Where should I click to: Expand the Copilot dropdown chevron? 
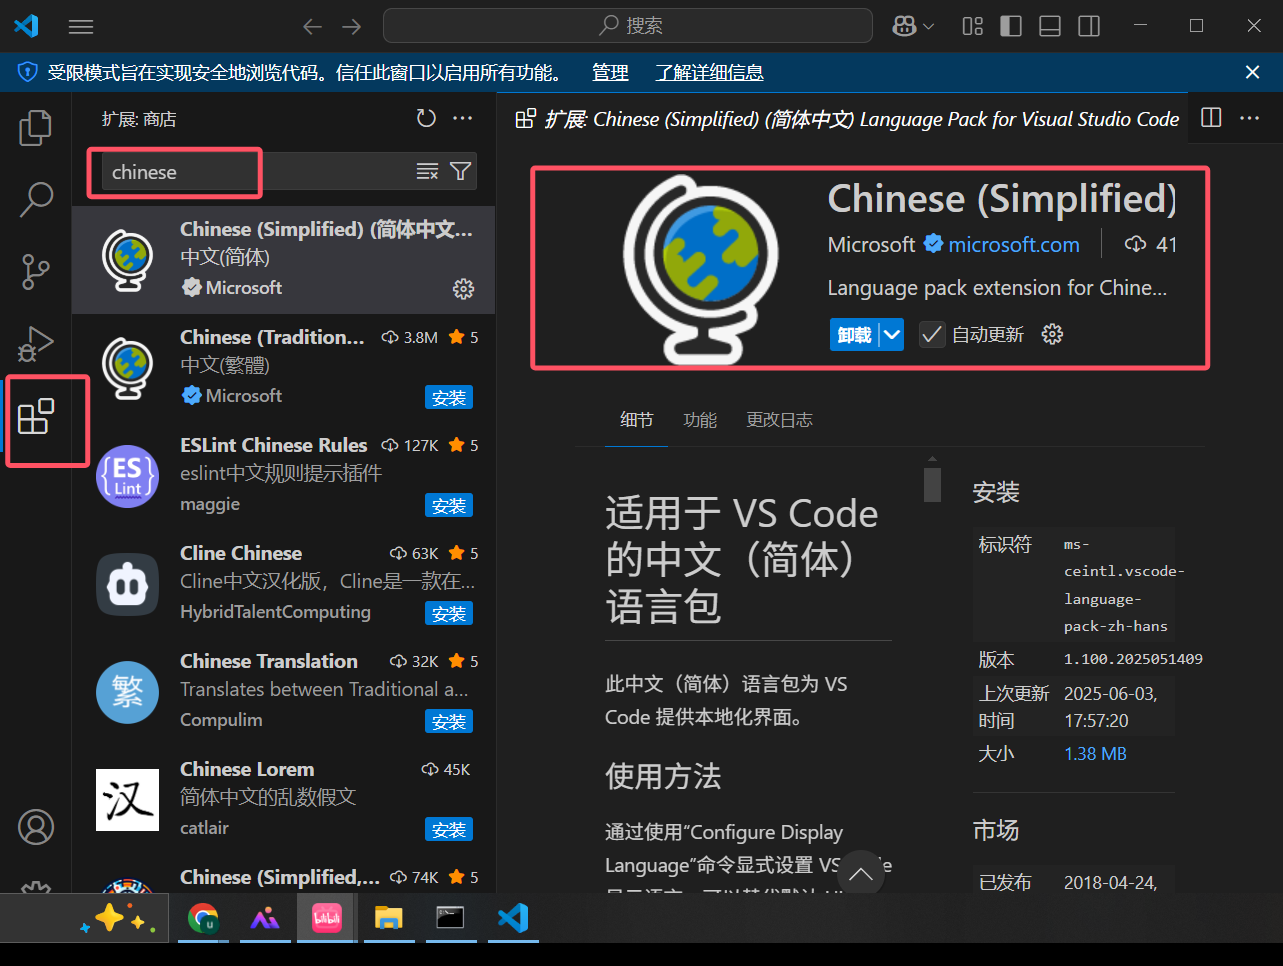point(928,26)
